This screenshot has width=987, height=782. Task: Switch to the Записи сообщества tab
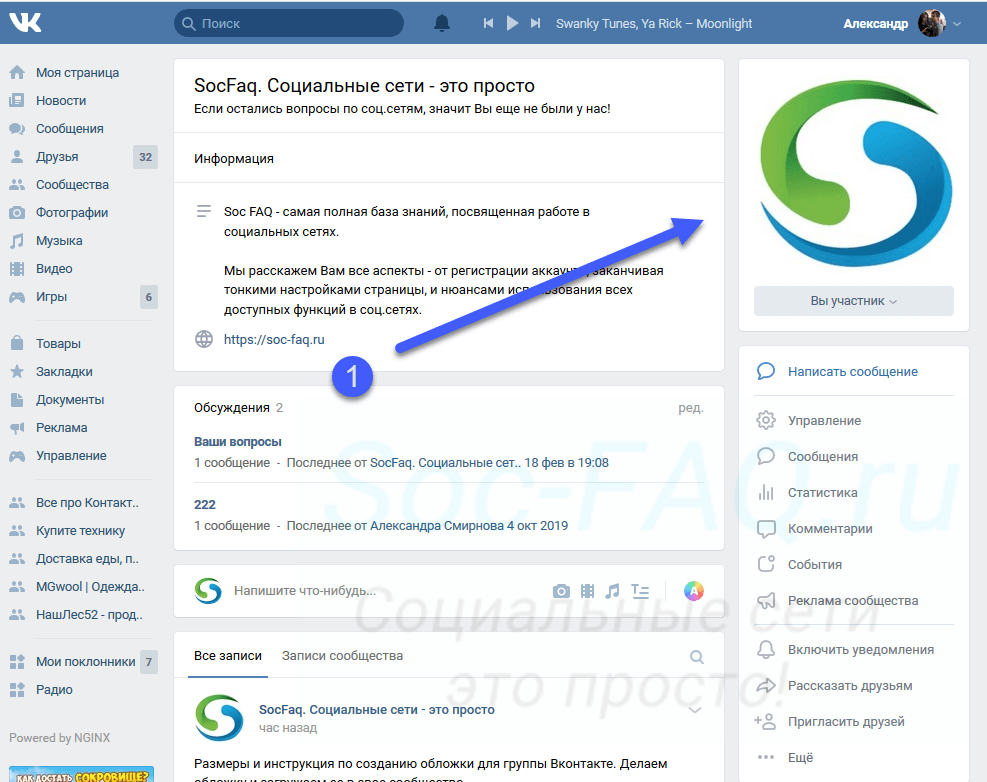coord(342,656)
